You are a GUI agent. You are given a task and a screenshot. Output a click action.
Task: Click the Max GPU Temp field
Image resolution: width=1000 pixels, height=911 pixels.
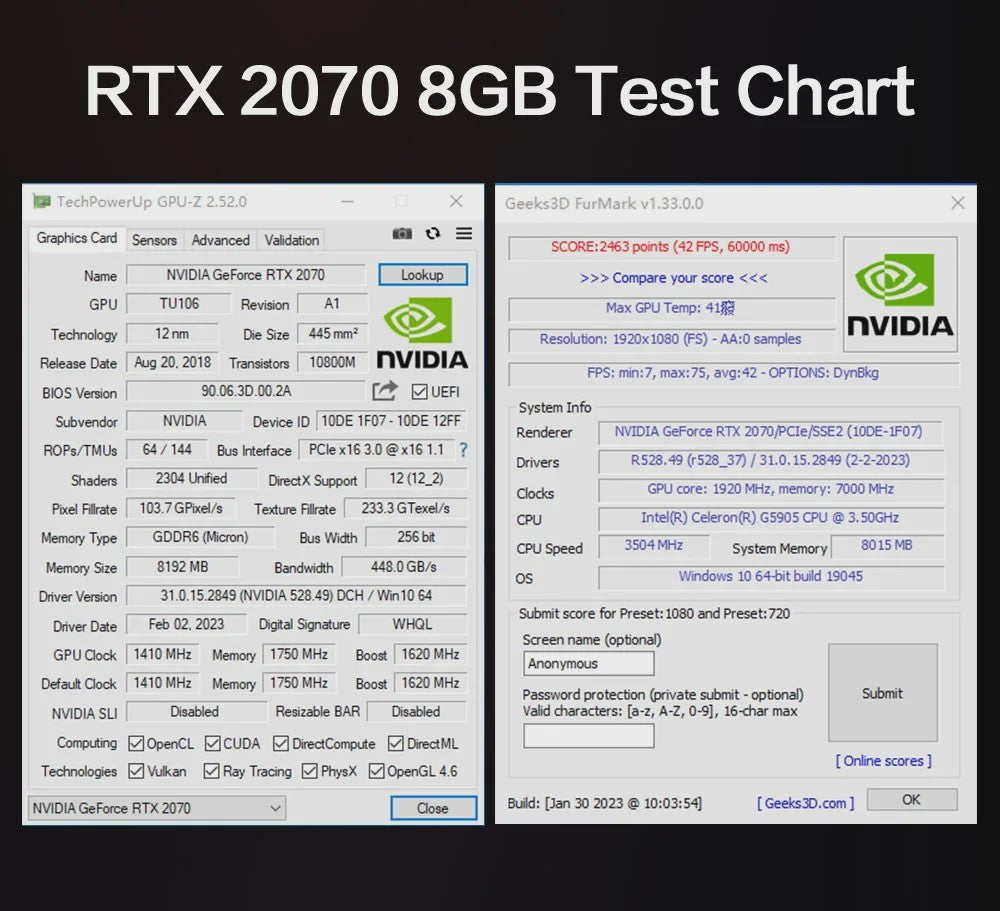671,308
